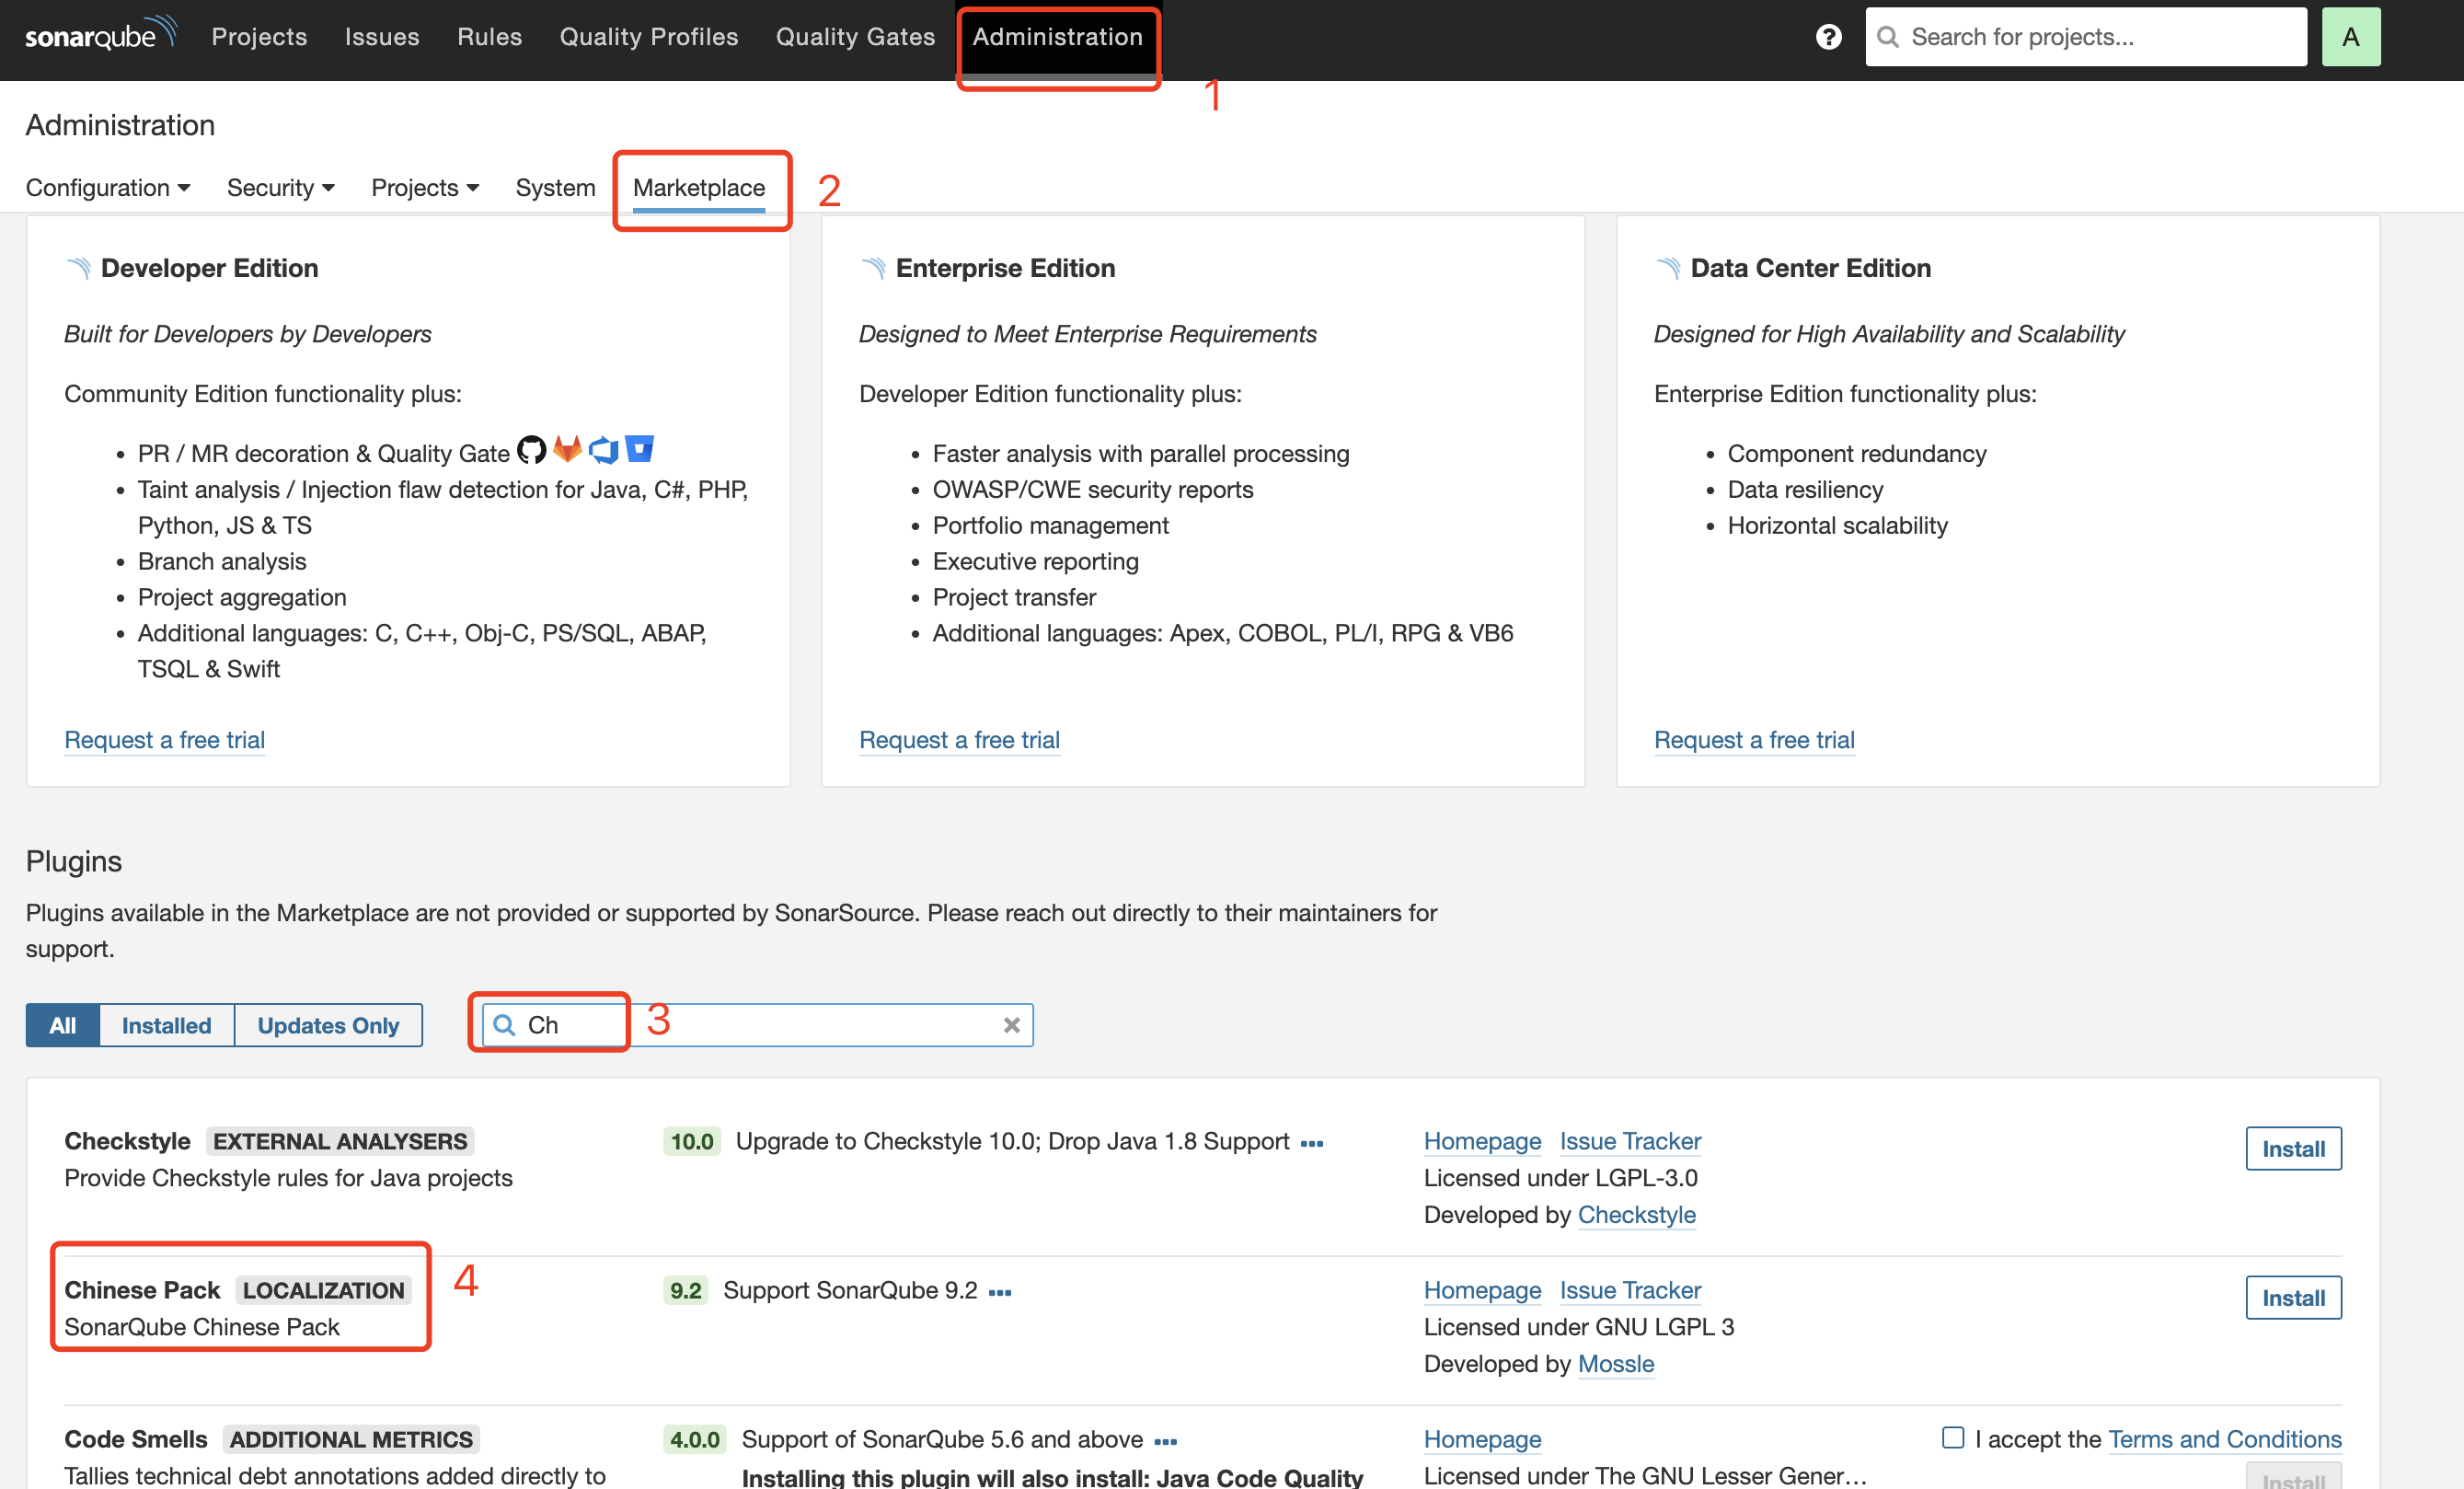Select the Marketplace tab

point(699,188)
